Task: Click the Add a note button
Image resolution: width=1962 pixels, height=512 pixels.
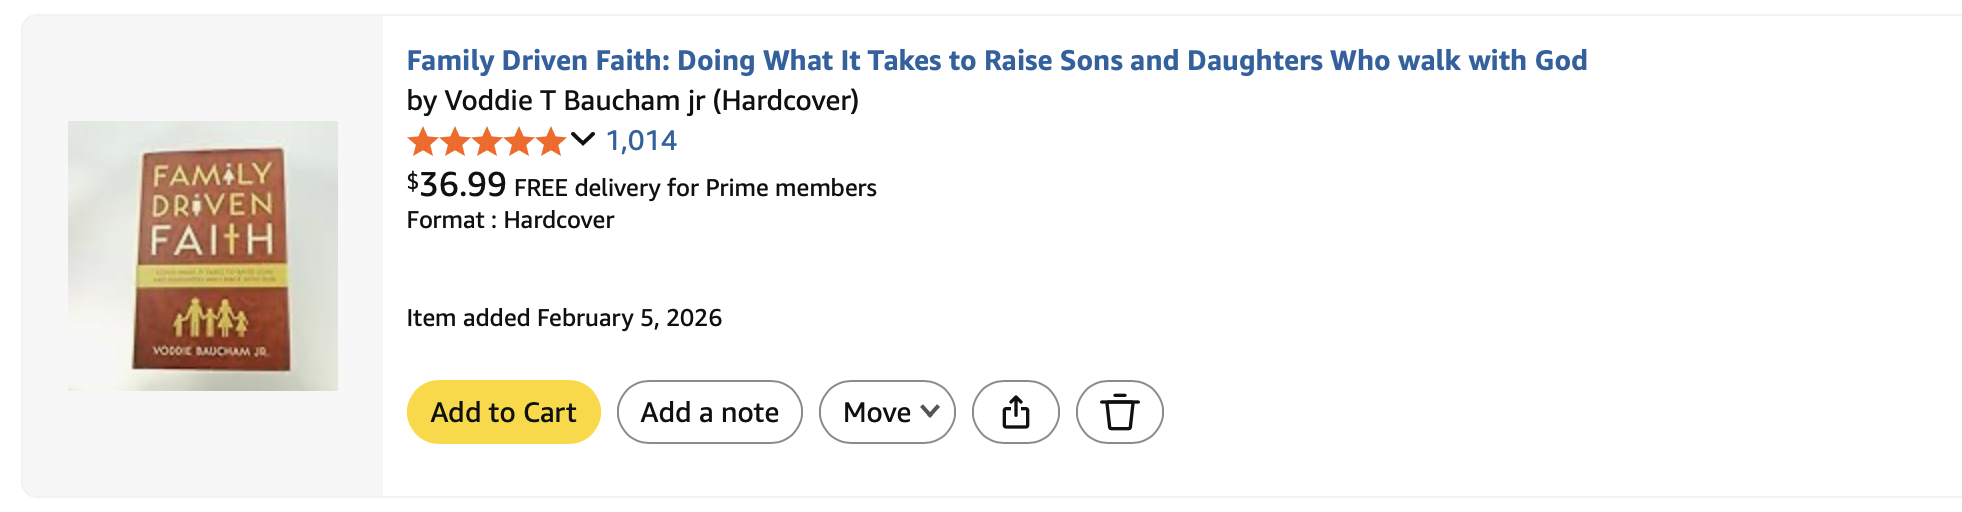Action: pos(709,412)
